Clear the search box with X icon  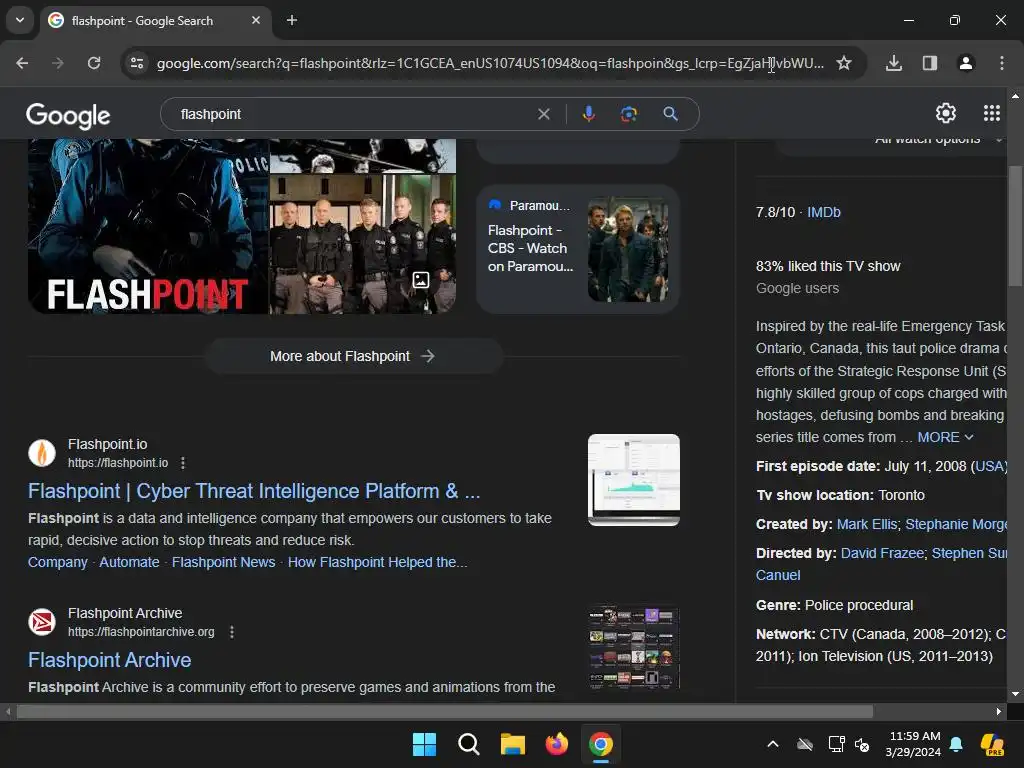543,114
